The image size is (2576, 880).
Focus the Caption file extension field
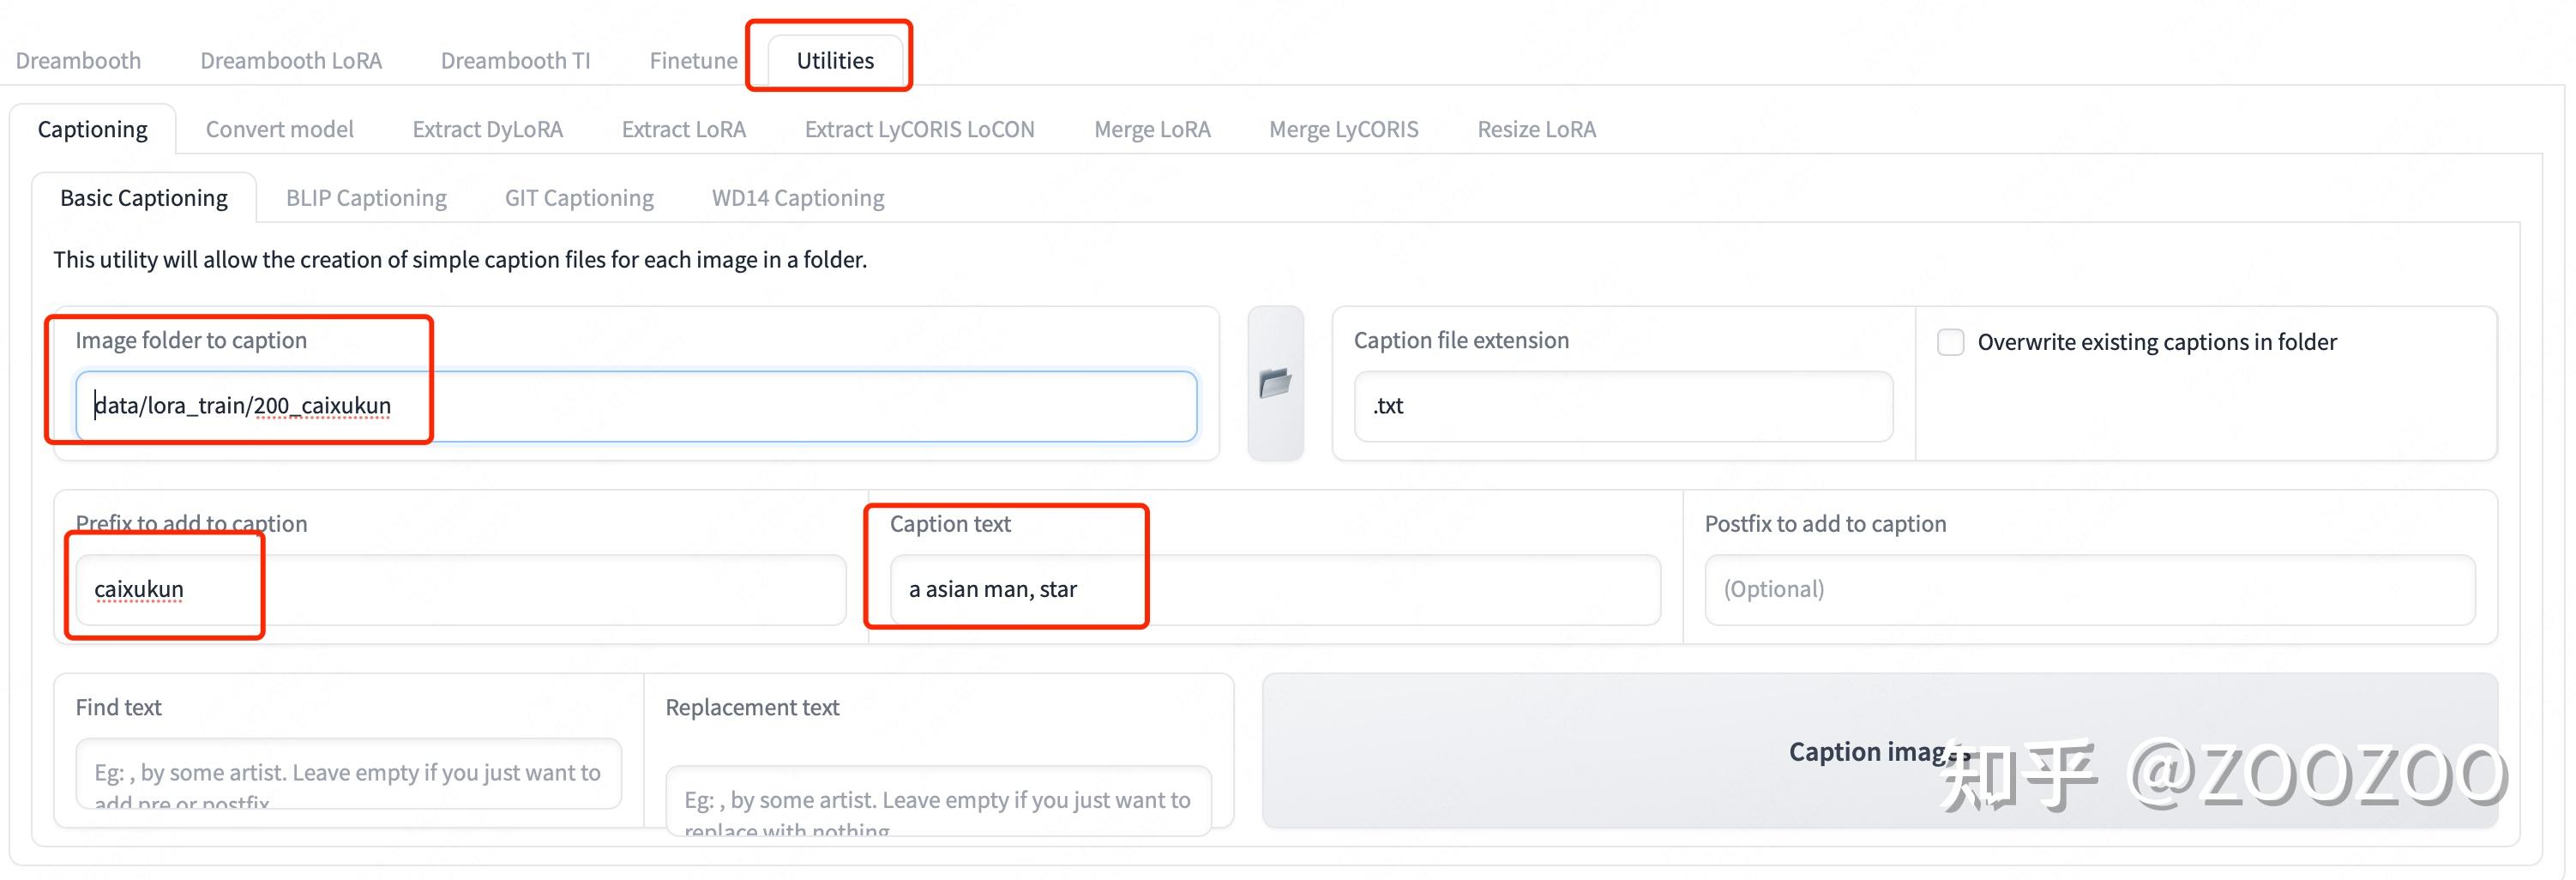(1622, 406)
